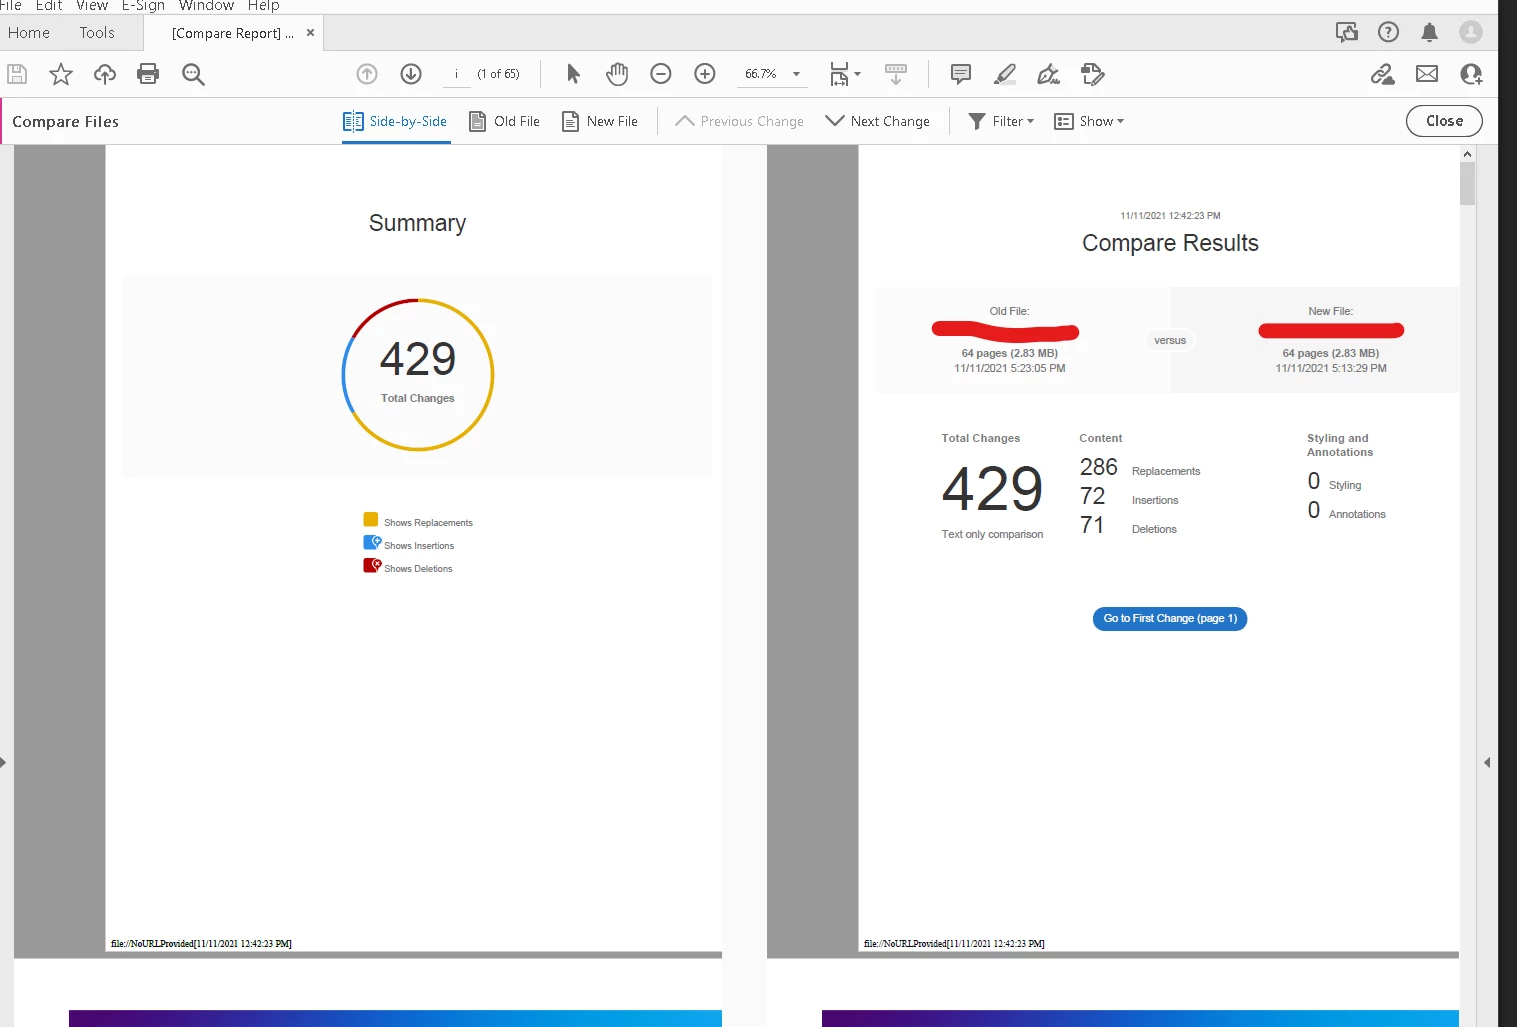Click the upload to cloud icon
1517x1027 pixels.
pos(105,74)
